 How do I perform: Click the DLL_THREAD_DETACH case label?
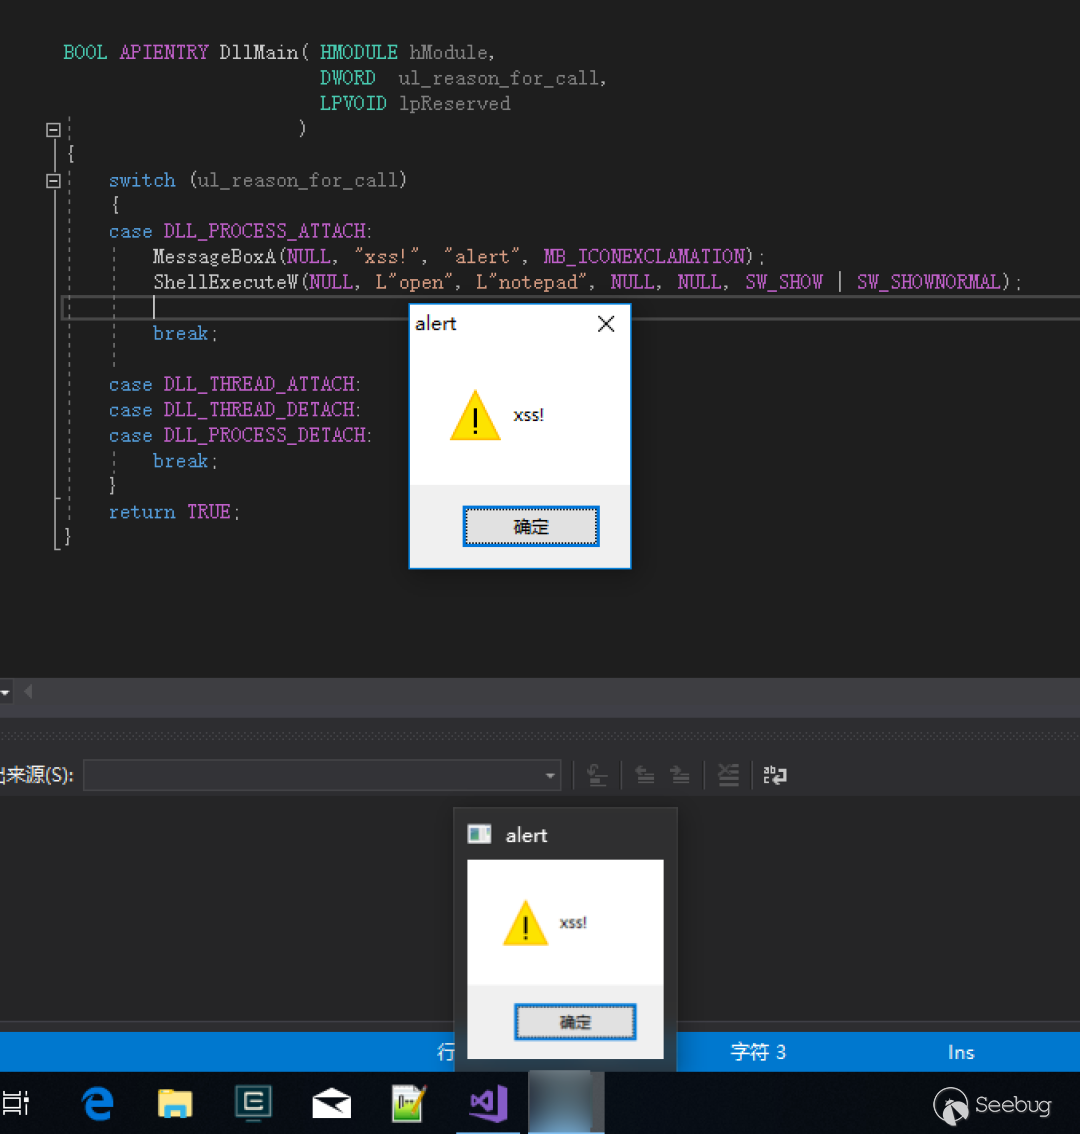pyautogui.click(x=260, y=409)
